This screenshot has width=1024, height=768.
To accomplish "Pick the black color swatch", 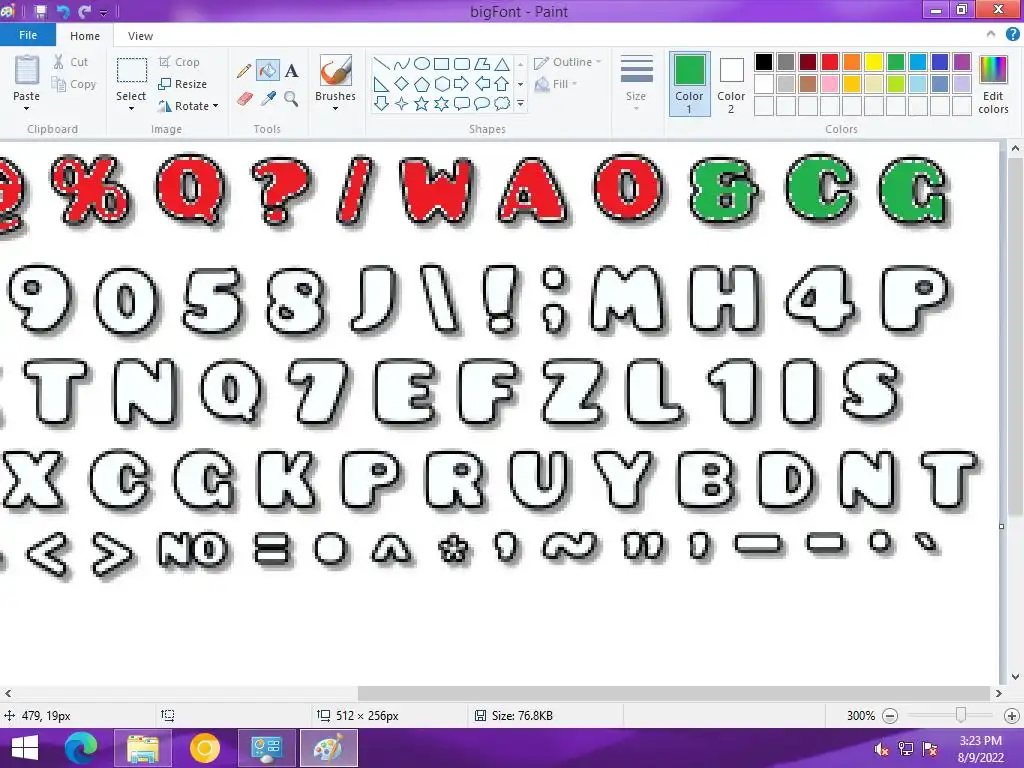I will point(763,62).
